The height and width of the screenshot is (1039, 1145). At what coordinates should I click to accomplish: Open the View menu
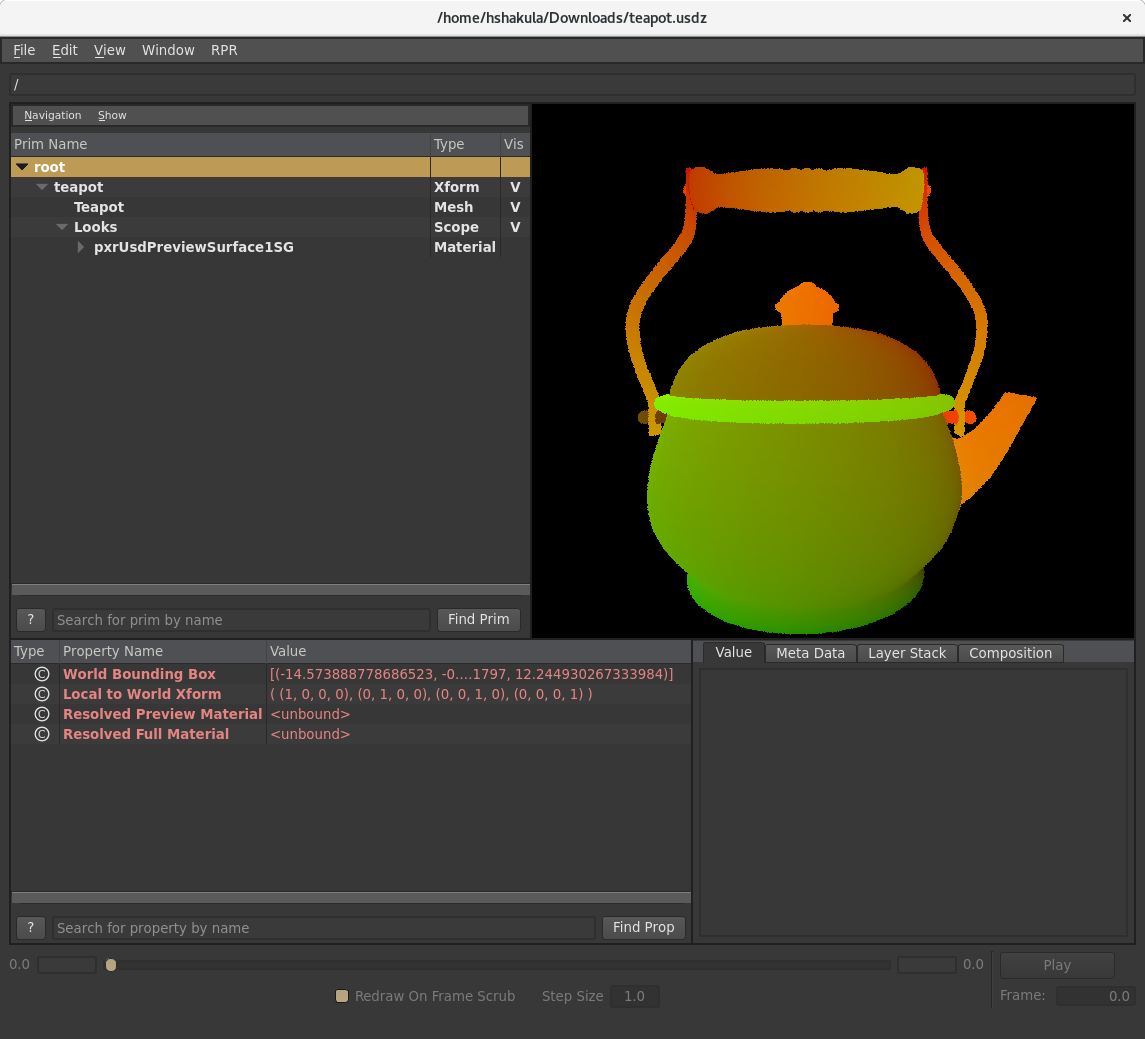pyautogui.click(x=110, y=50)
